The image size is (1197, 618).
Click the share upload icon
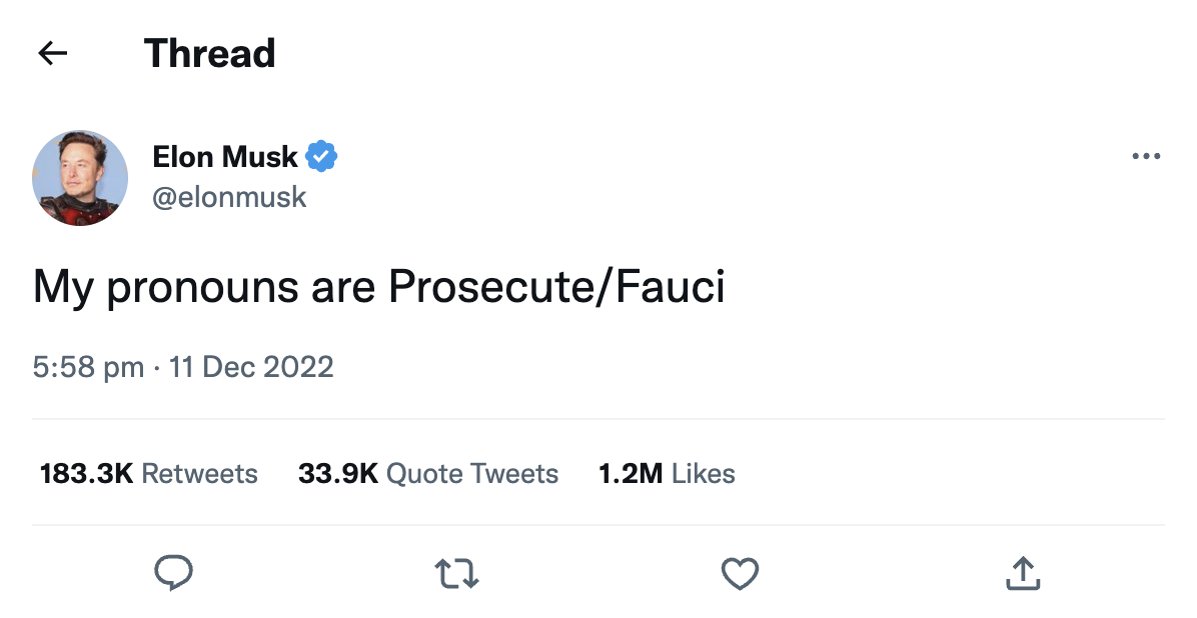(x=1022, y=573)
